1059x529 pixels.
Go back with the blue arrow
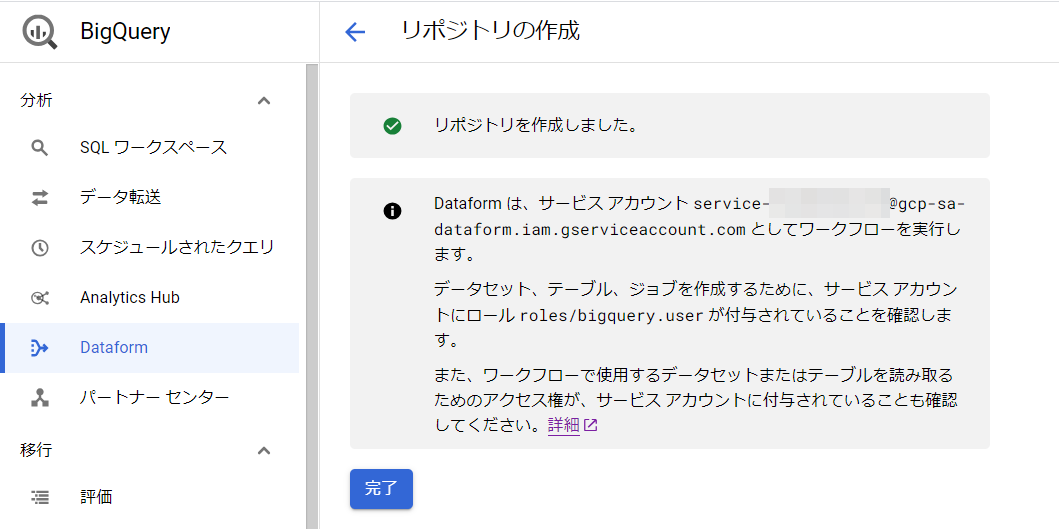(x=355, y=32)
